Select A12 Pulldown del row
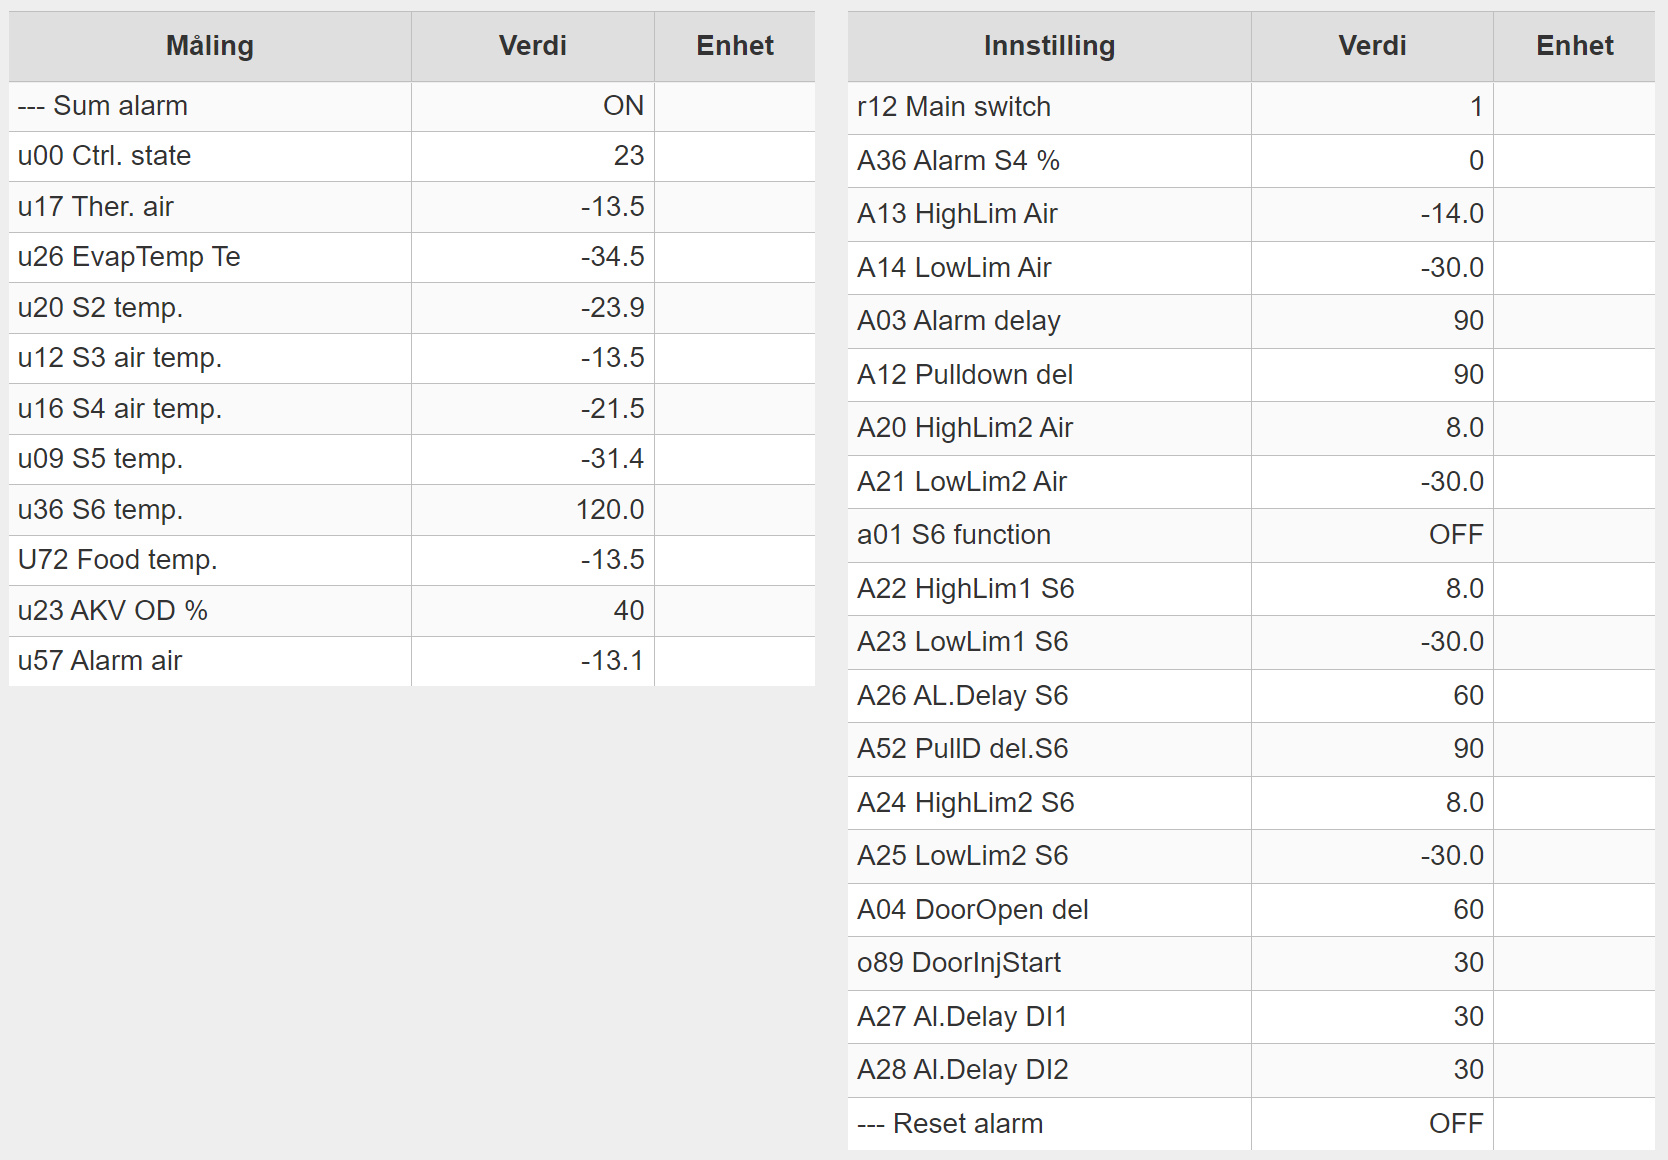The image size is (1668, 1160). (x=1251, y=375)
